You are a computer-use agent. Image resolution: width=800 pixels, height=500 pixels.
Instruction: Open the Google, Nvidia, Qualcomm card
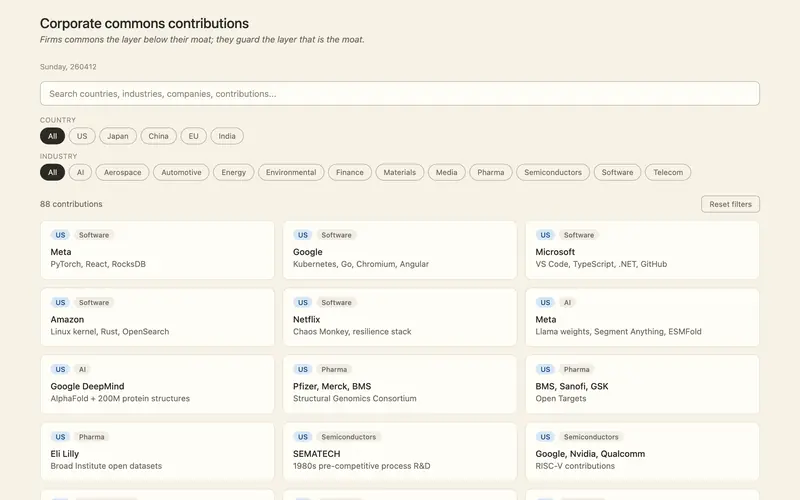coord(642,452)
